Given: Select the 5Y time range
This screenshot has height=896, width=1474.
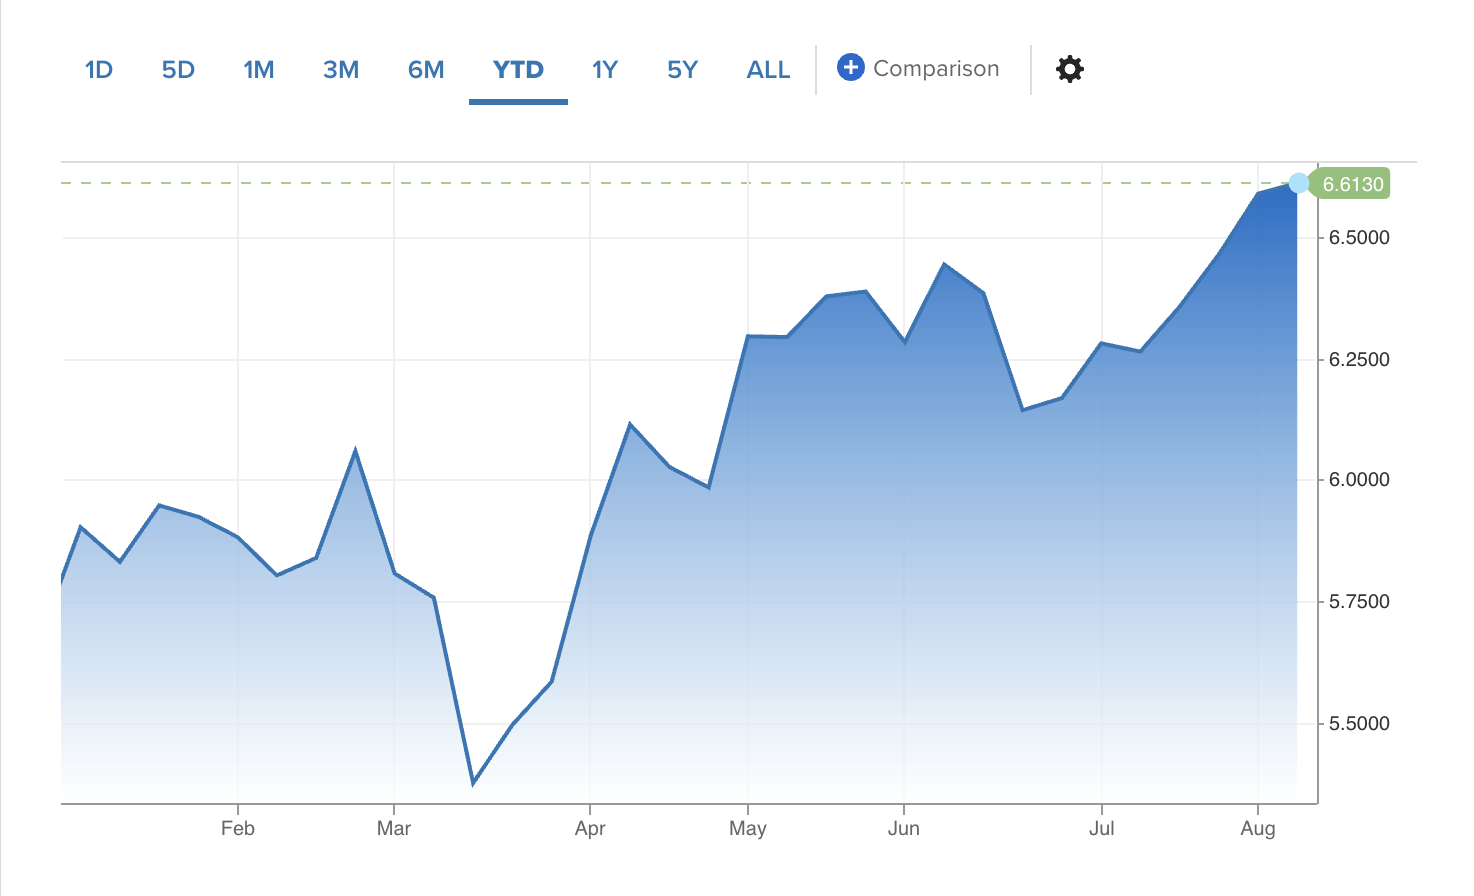Looking at the screenshot, I should click(683, 70).
